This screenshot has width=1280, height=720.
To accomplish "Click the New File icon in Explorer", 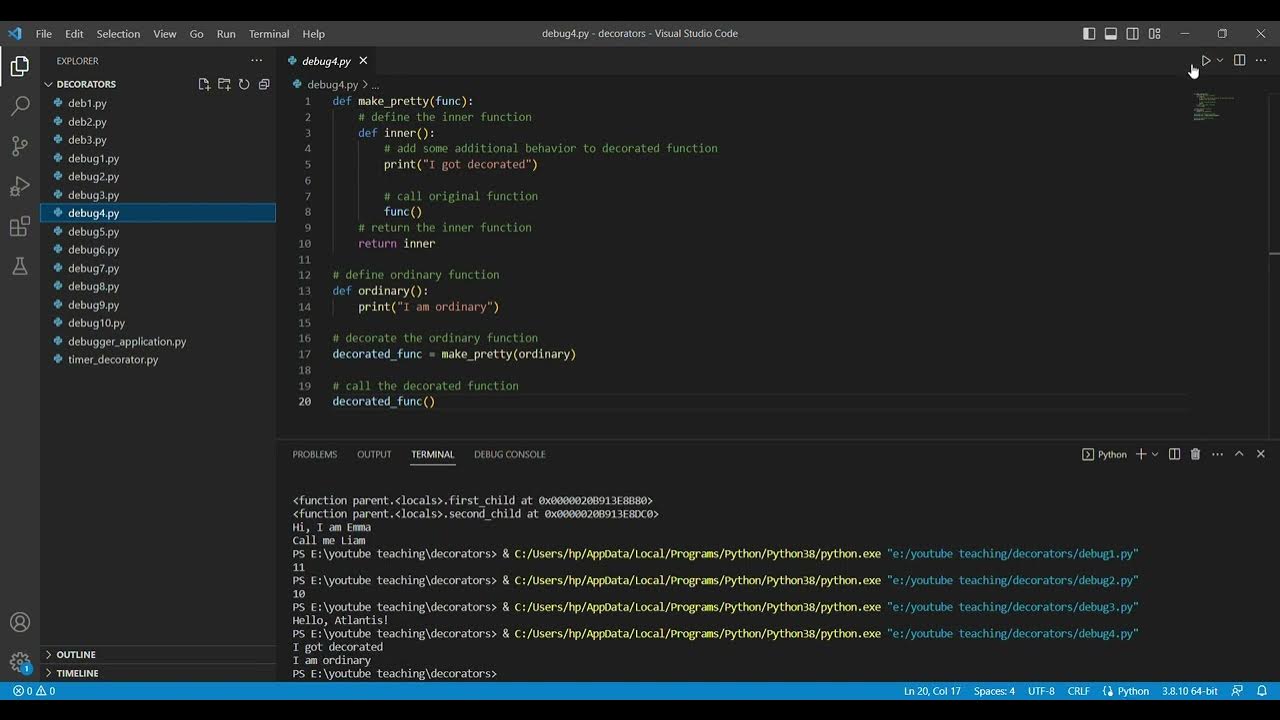I will (204, 84).
